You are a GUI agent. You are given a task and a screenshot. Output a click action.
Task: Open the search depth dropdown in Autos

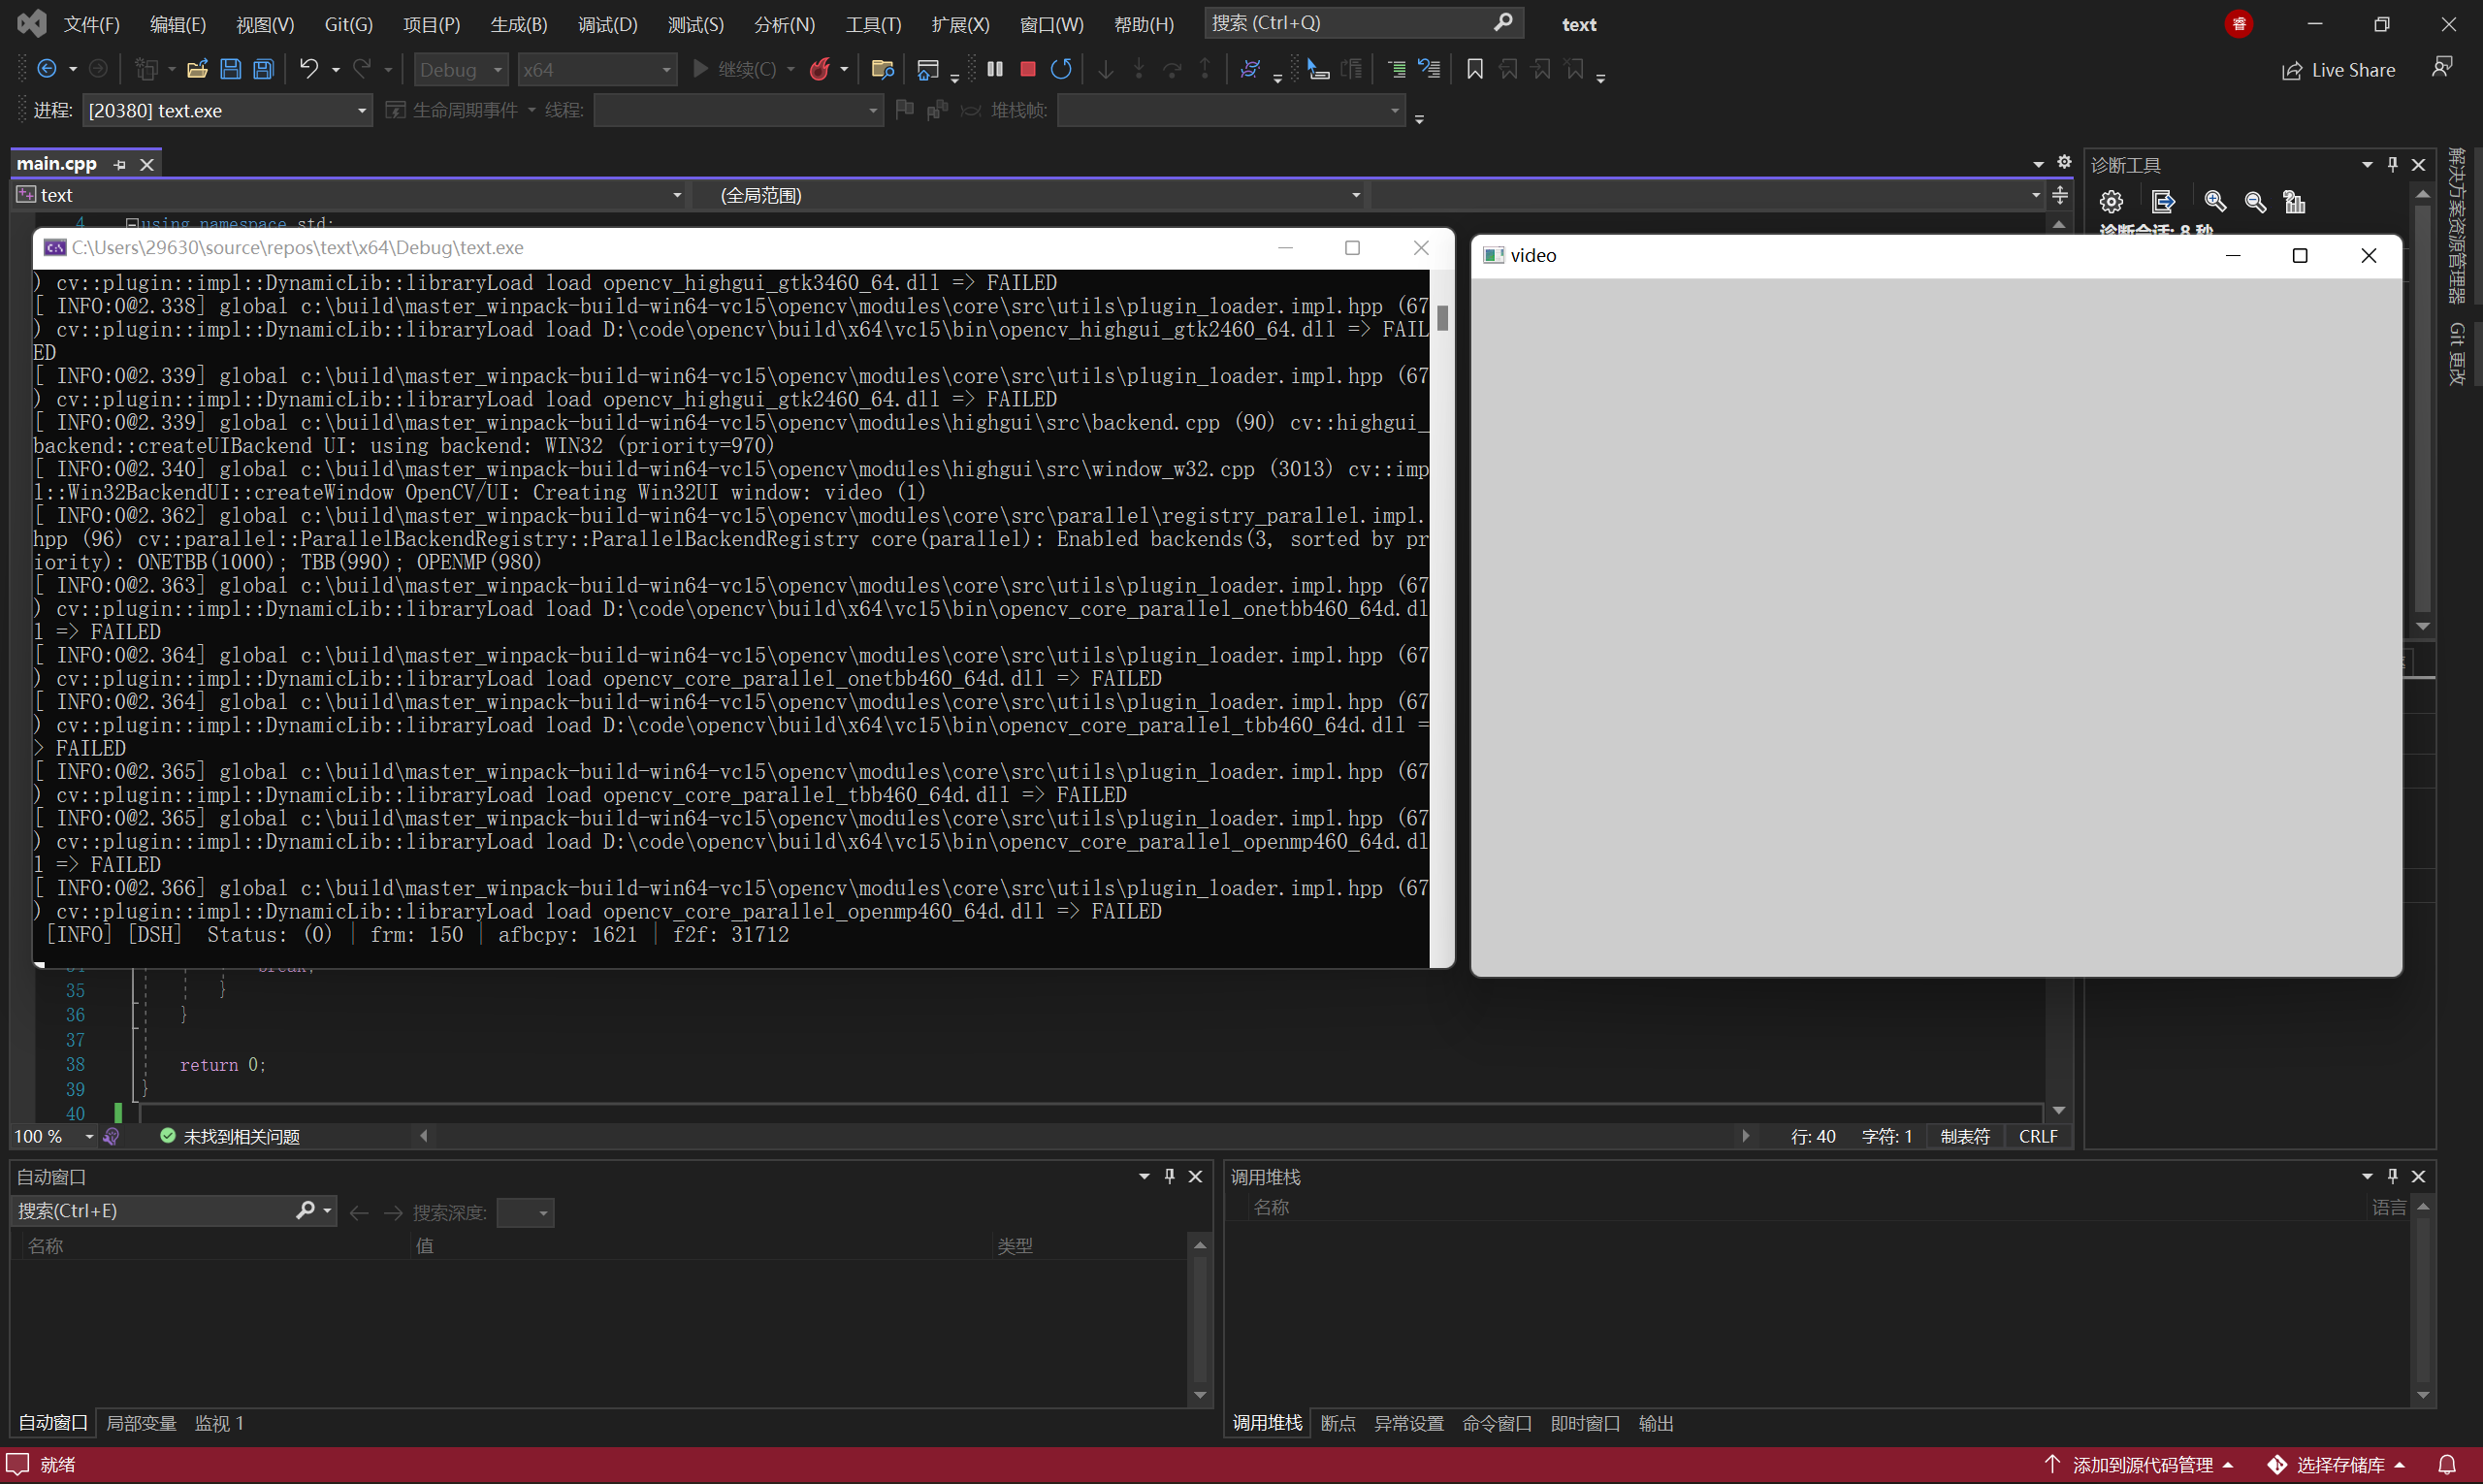[525, 1213]
